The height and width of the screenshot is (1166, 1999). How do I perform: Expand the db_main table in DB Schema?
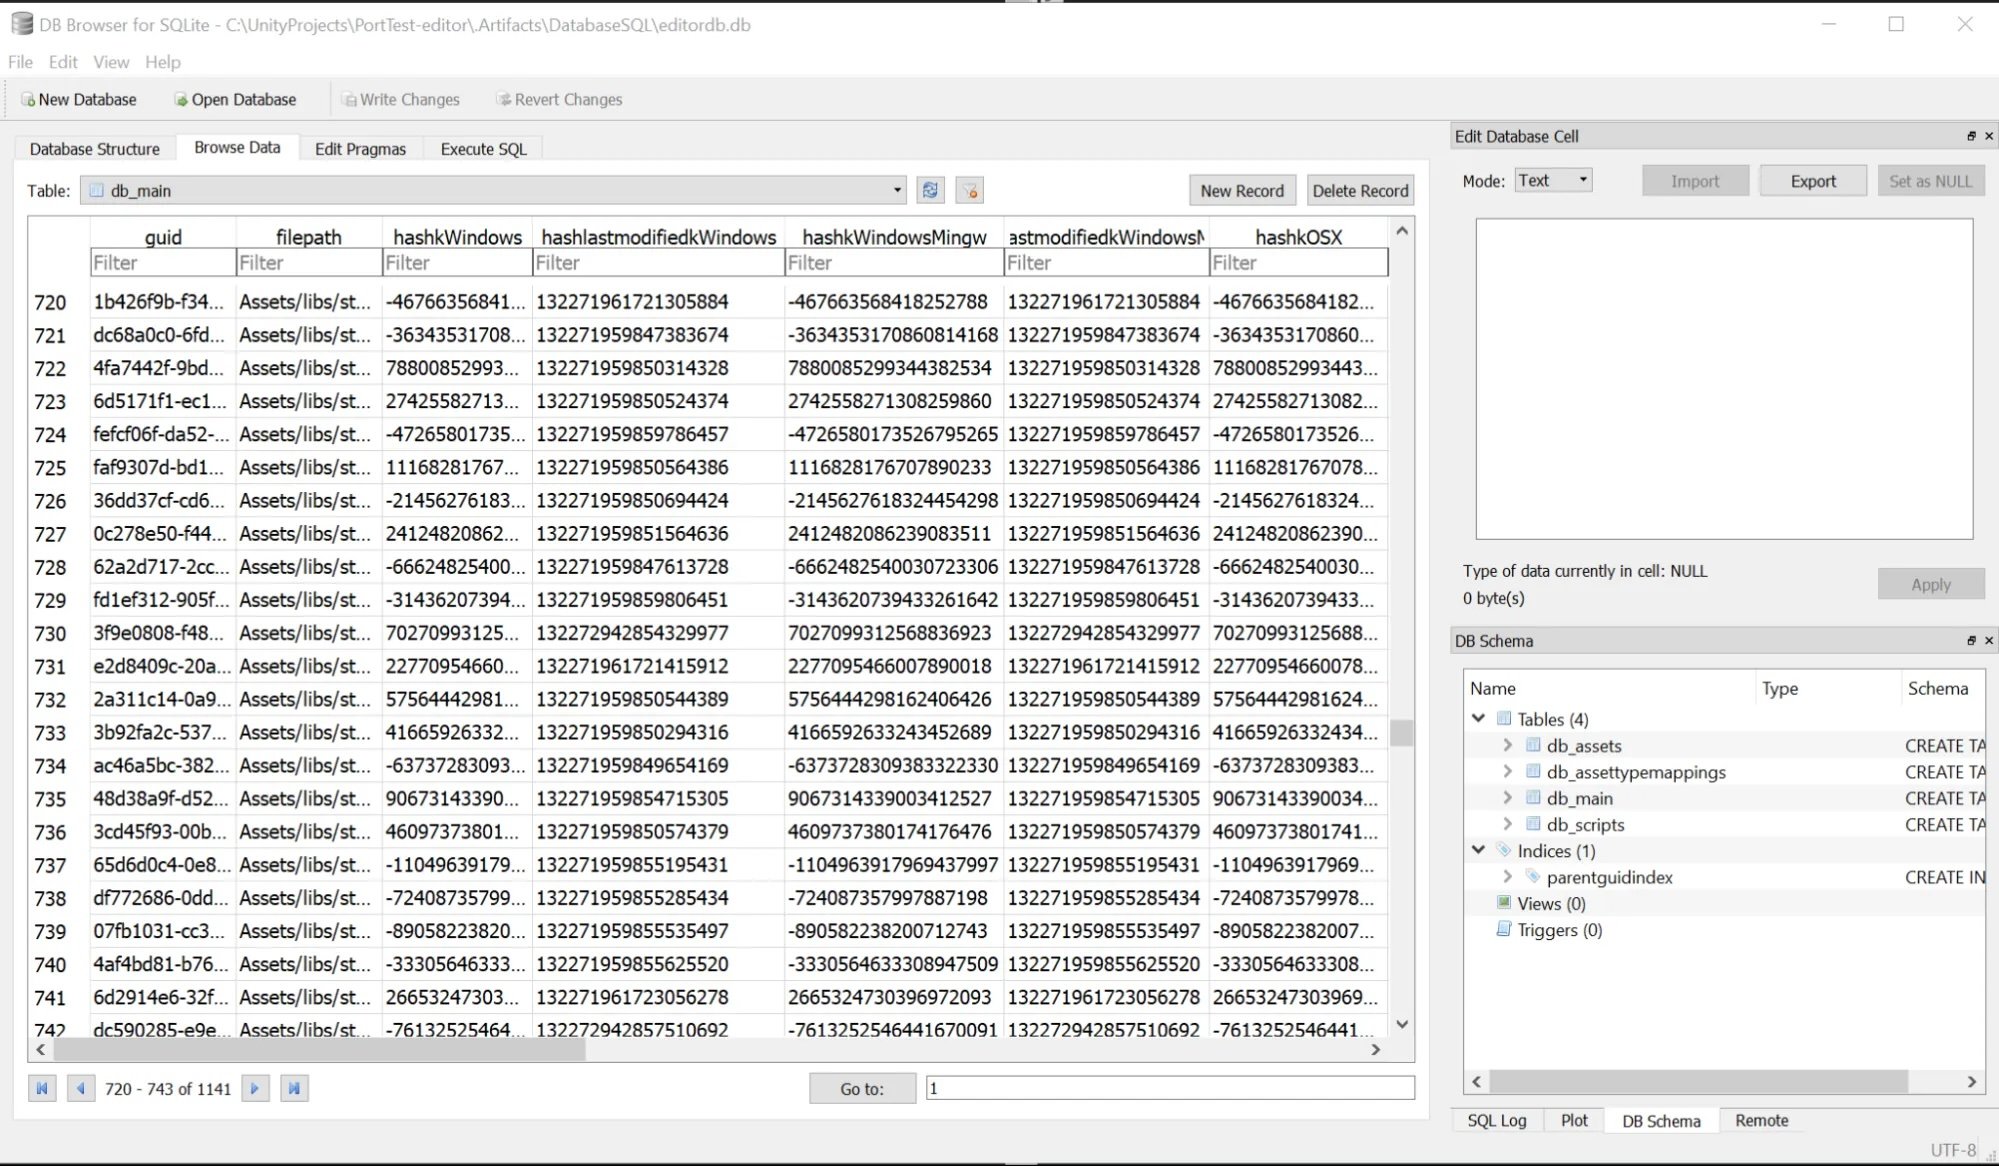pos(1508,797)
